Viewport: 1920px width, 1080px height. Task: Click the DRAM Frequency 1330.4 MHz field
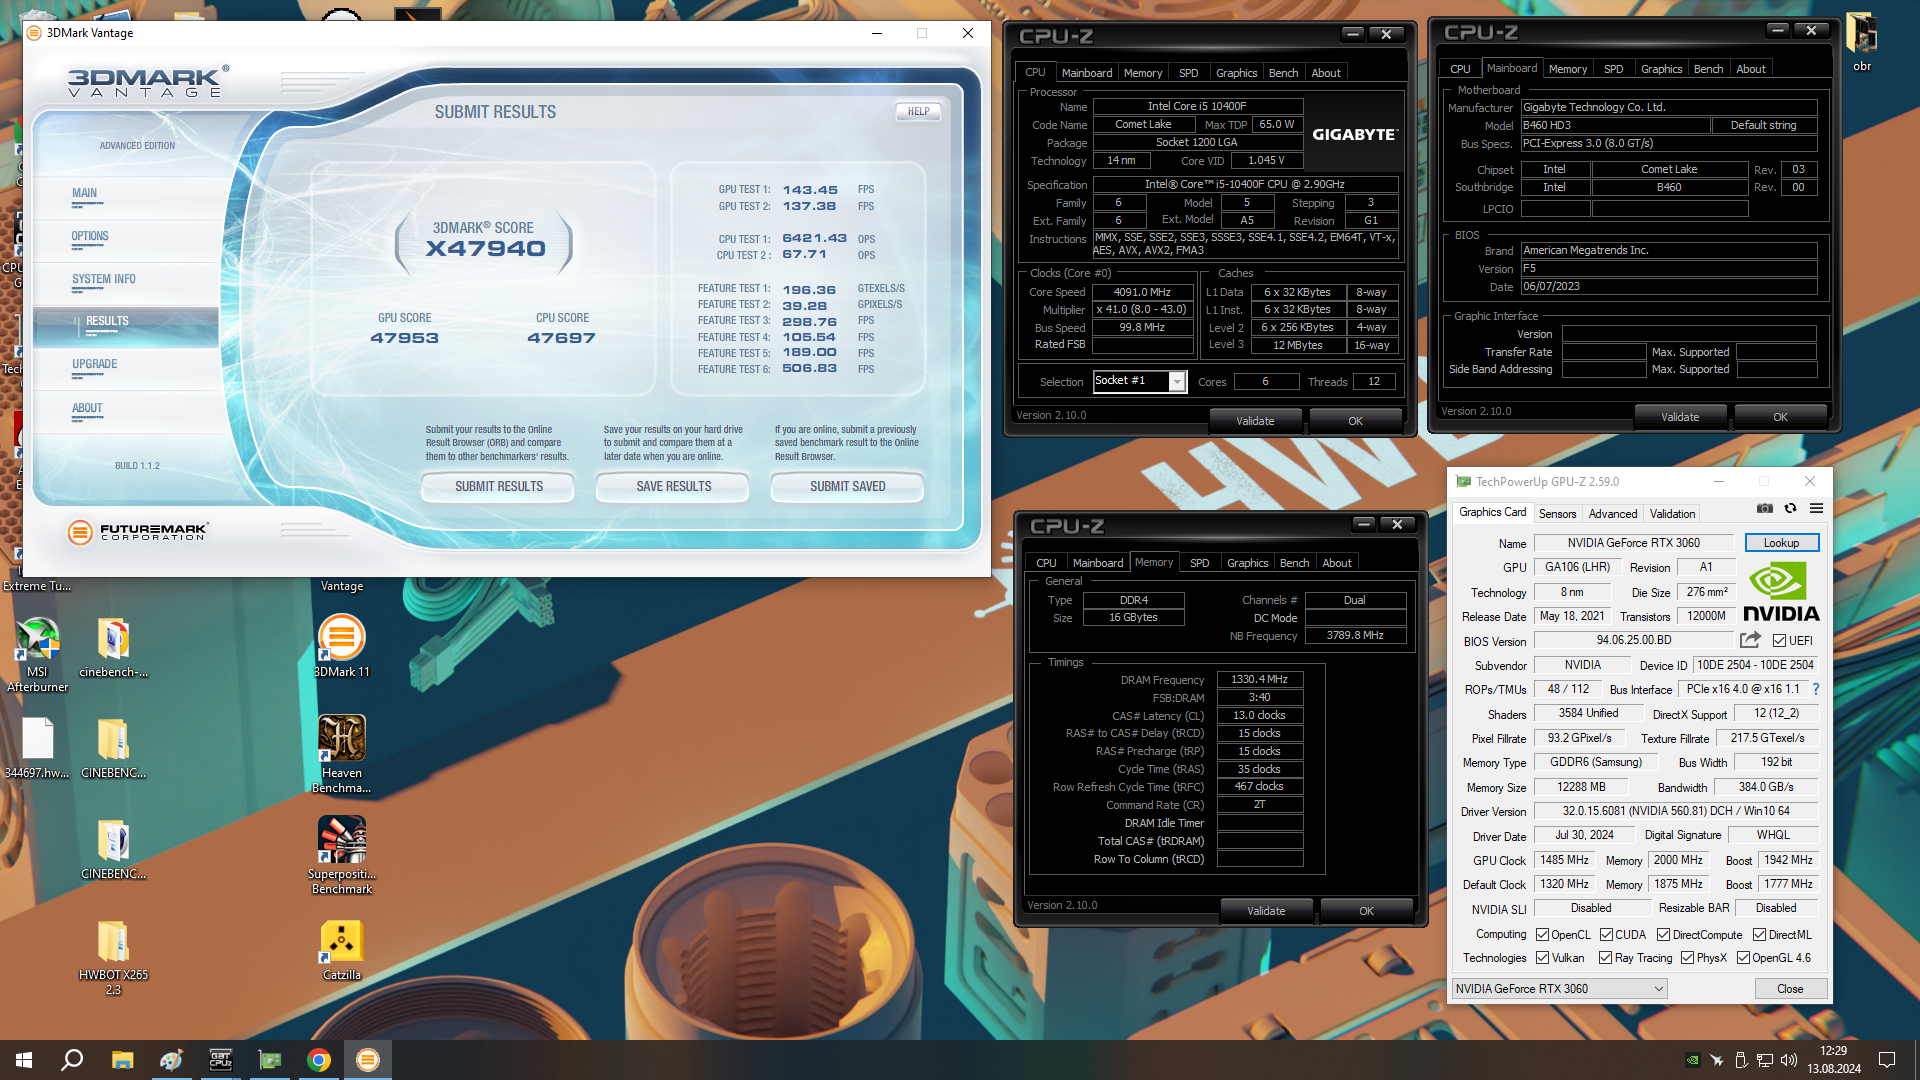pos(1259,680)
